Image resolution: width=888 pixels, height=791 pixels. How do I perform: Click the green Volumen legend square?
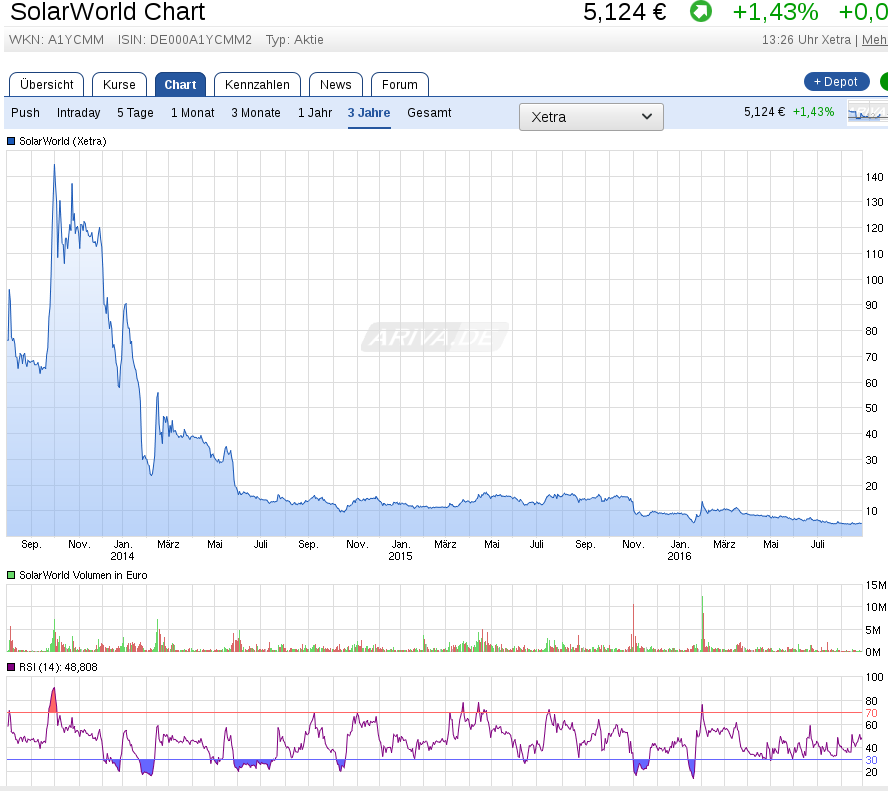pyautogui.click(x=11, y=575)
